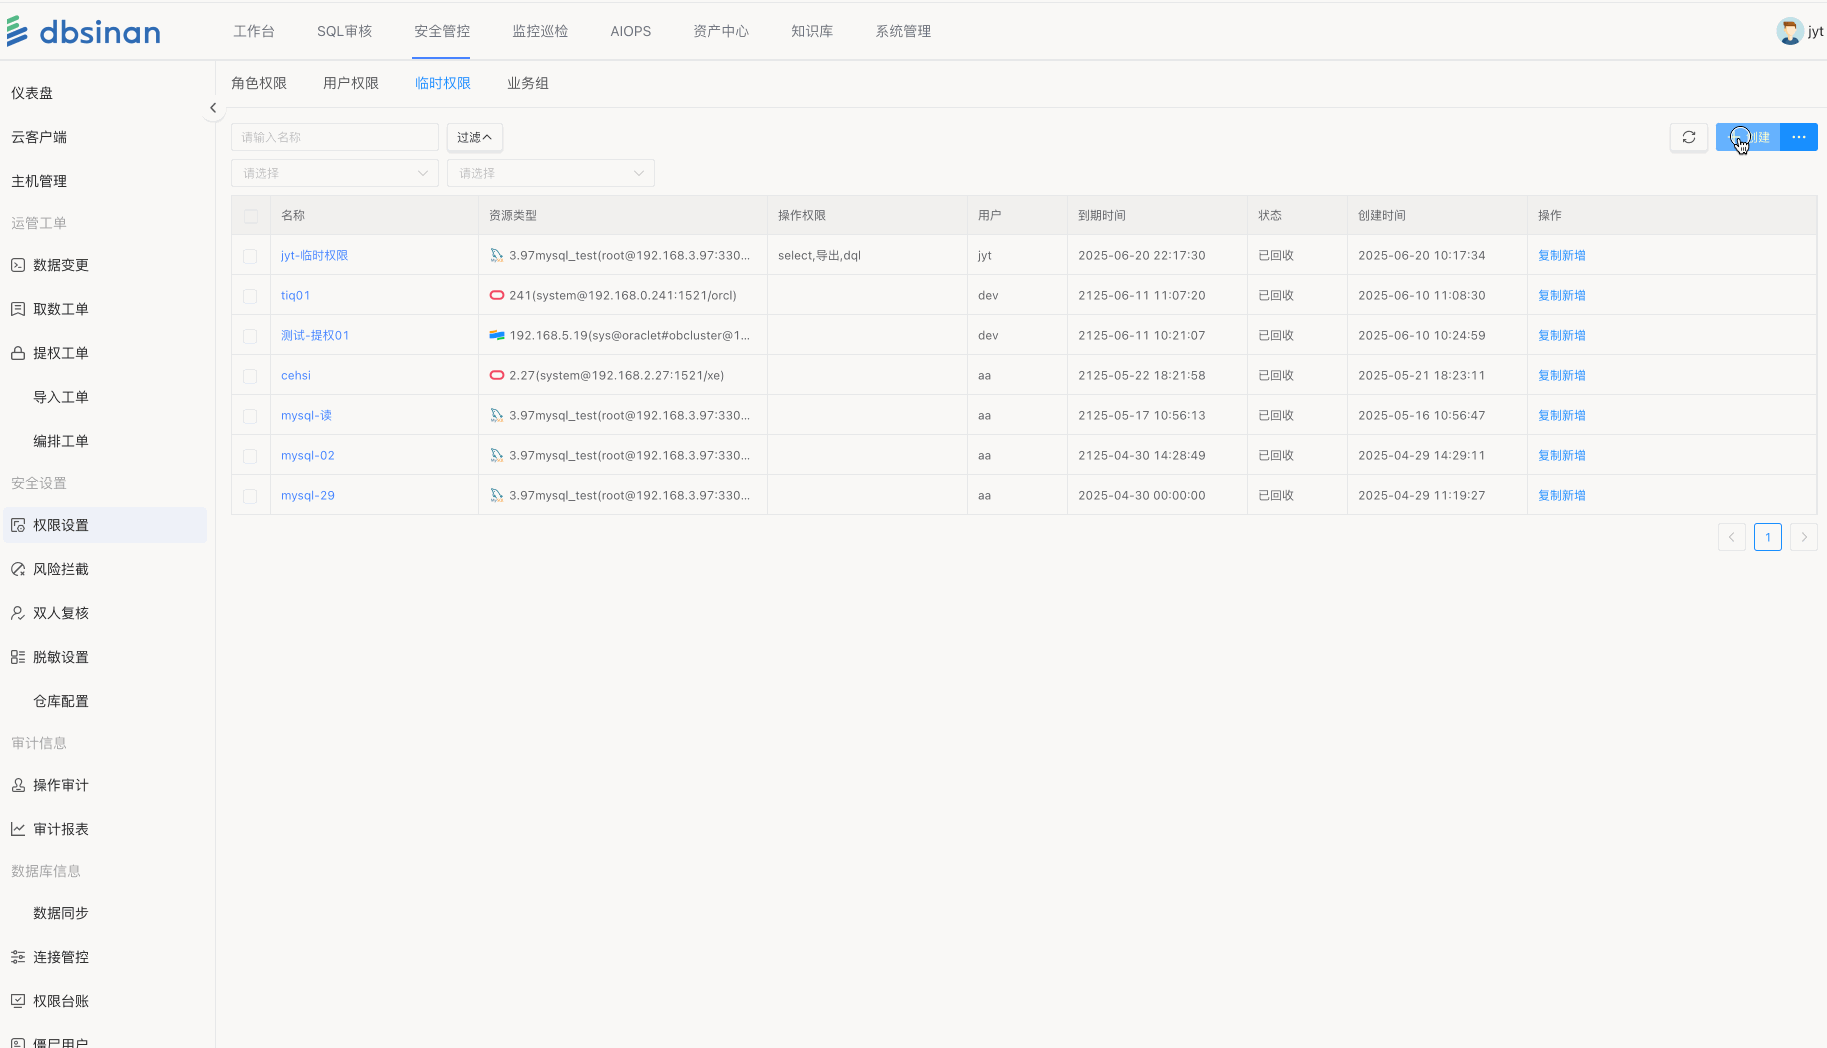
Task: Open the second 请选择 dropdown
Action: tap(550, 173)
